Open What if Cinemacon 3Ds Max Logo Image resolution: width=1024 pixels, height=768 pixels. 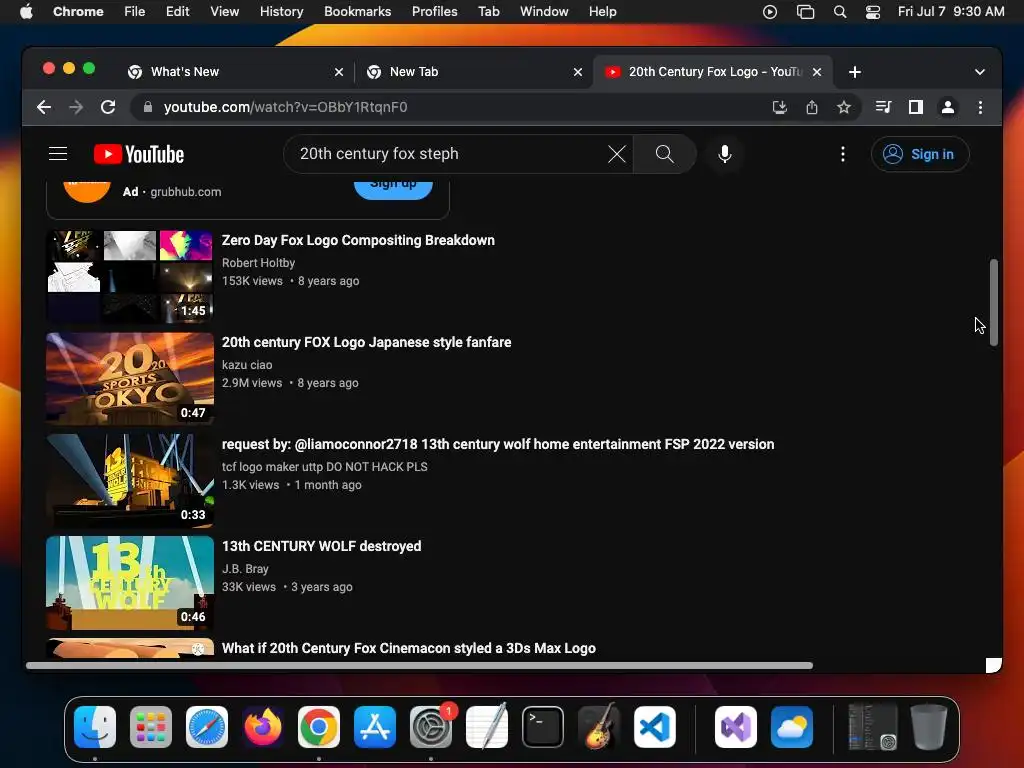[x=408, y=648]
